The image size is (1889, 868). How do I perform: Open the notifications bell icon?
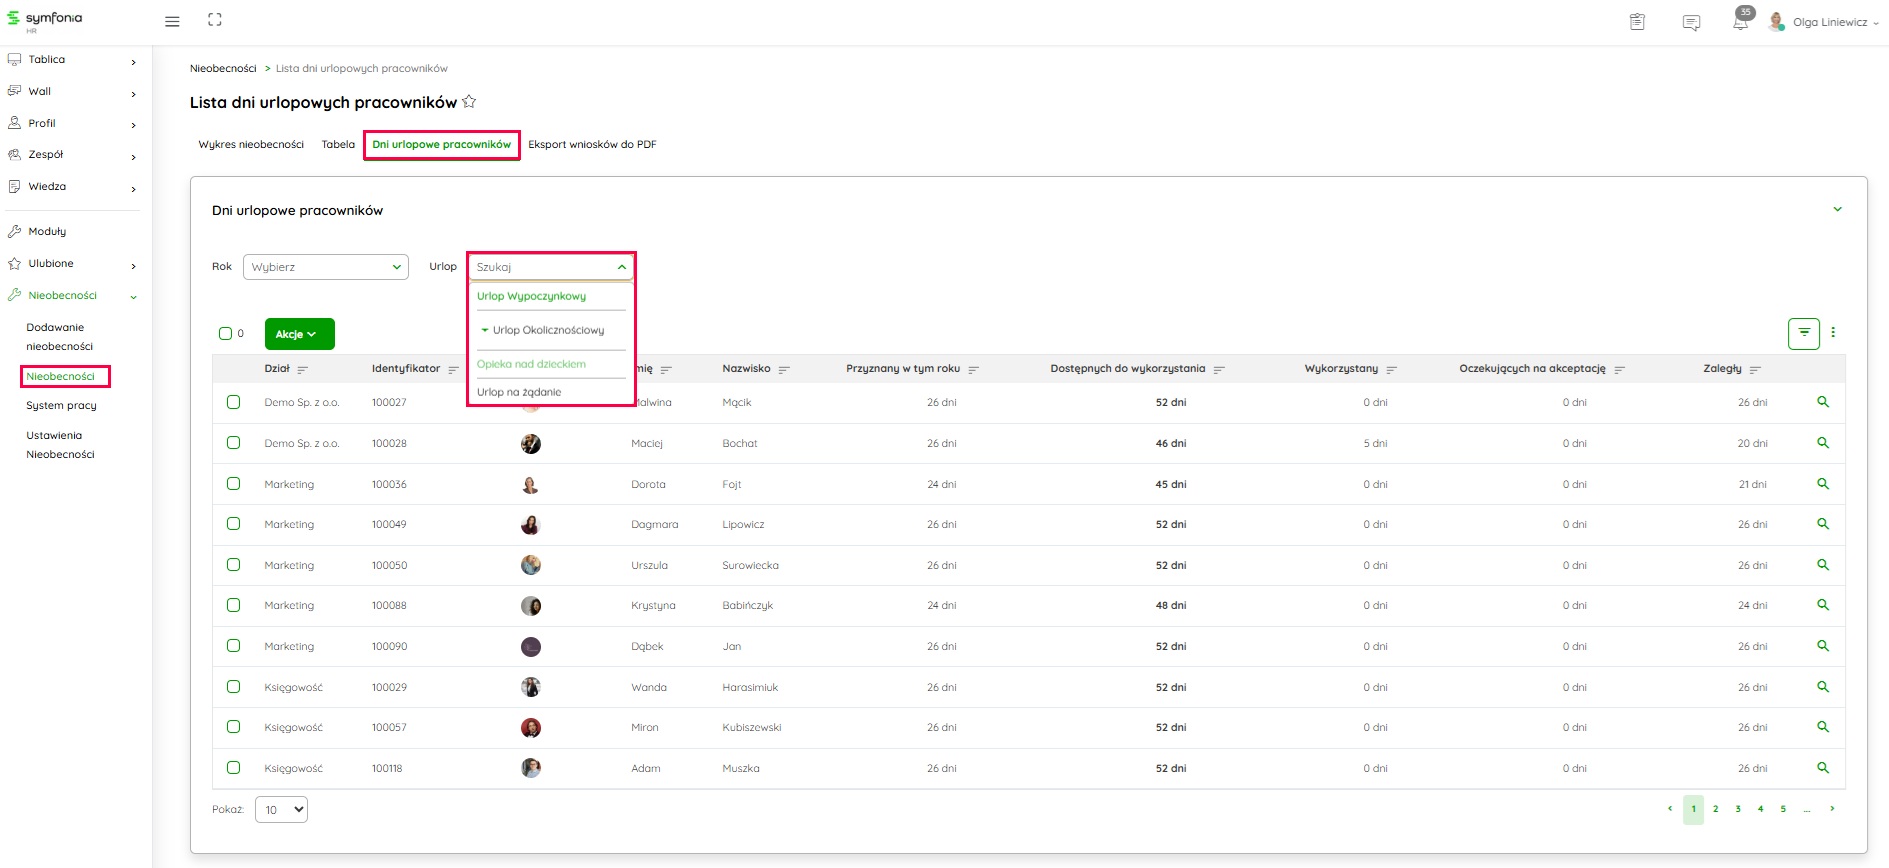pyautogui.click(x=1740, y=22)
